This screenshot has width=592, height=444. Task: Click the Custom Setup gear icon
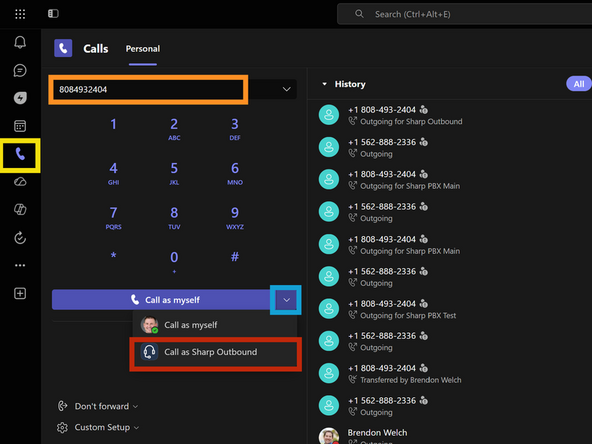click(x=62, y=427)
